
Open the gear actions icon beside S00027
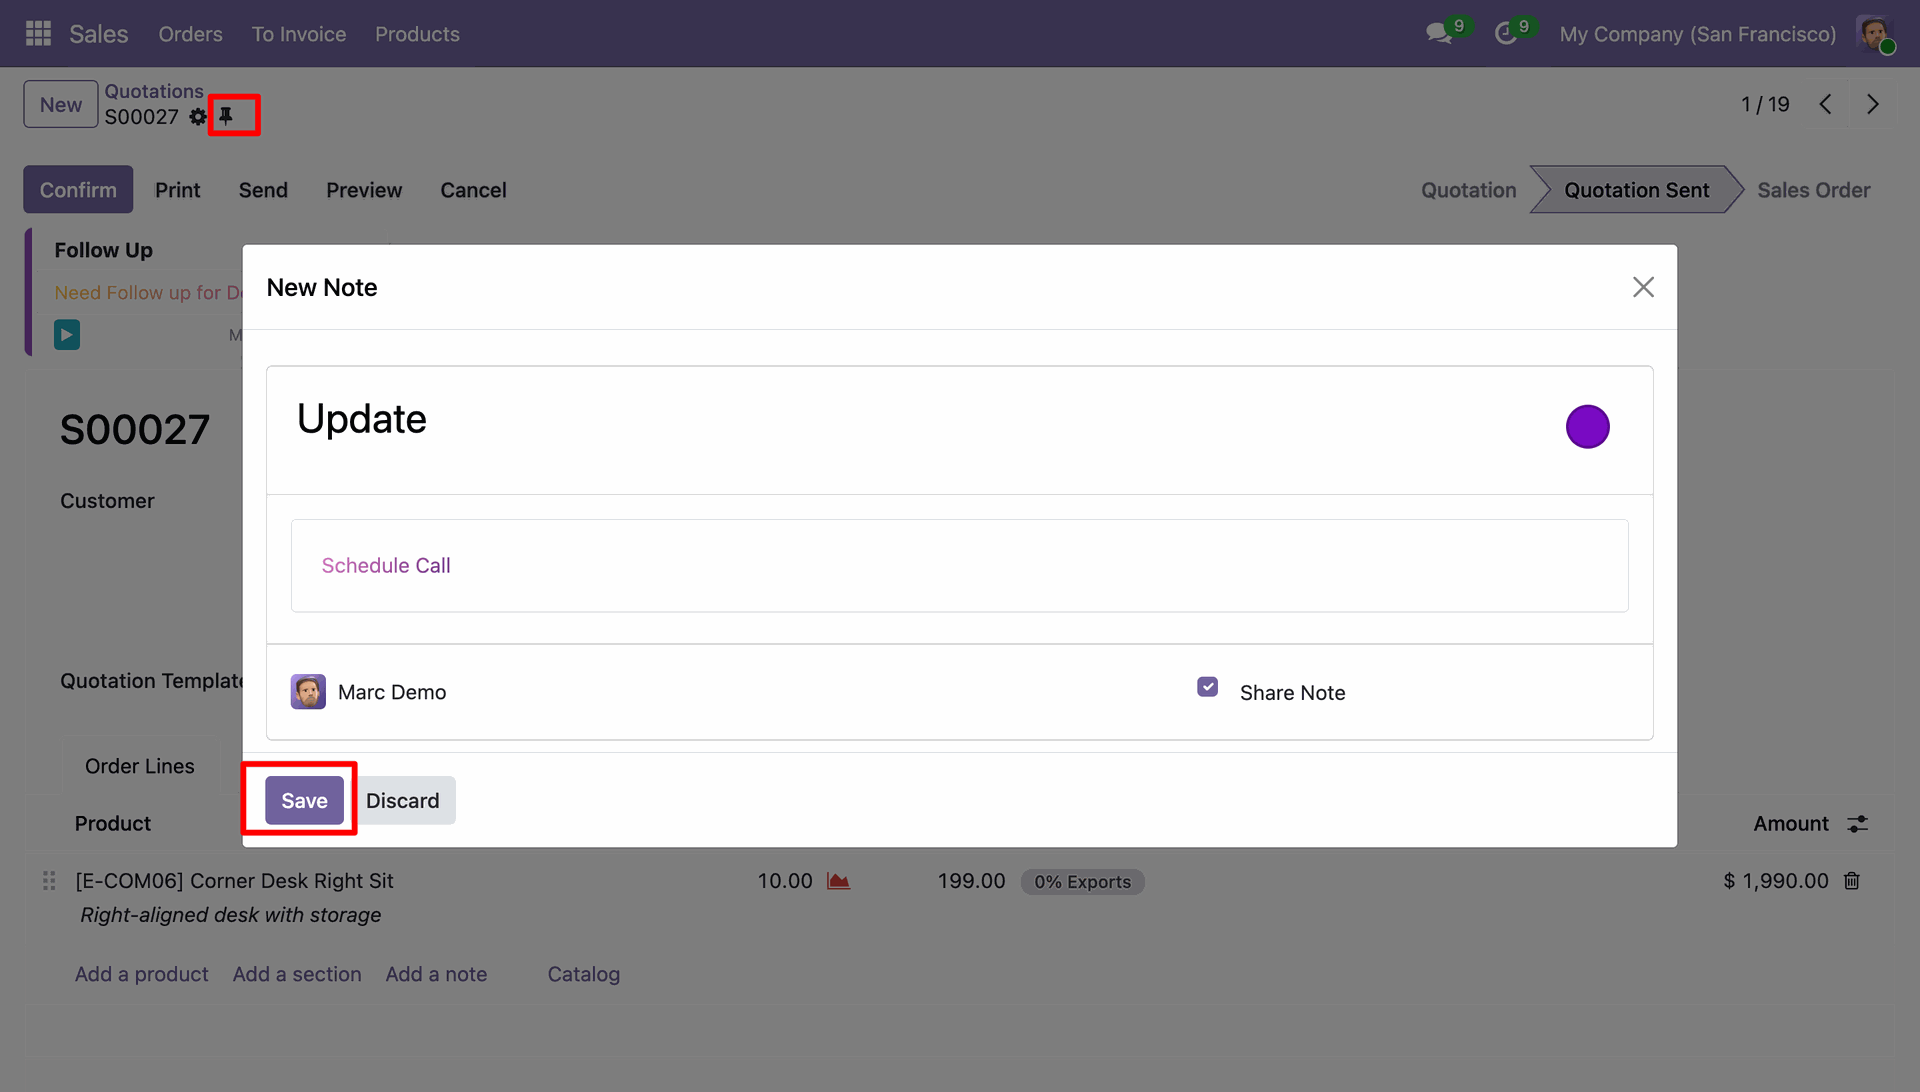pyautogui.click(x=198, y=117)
